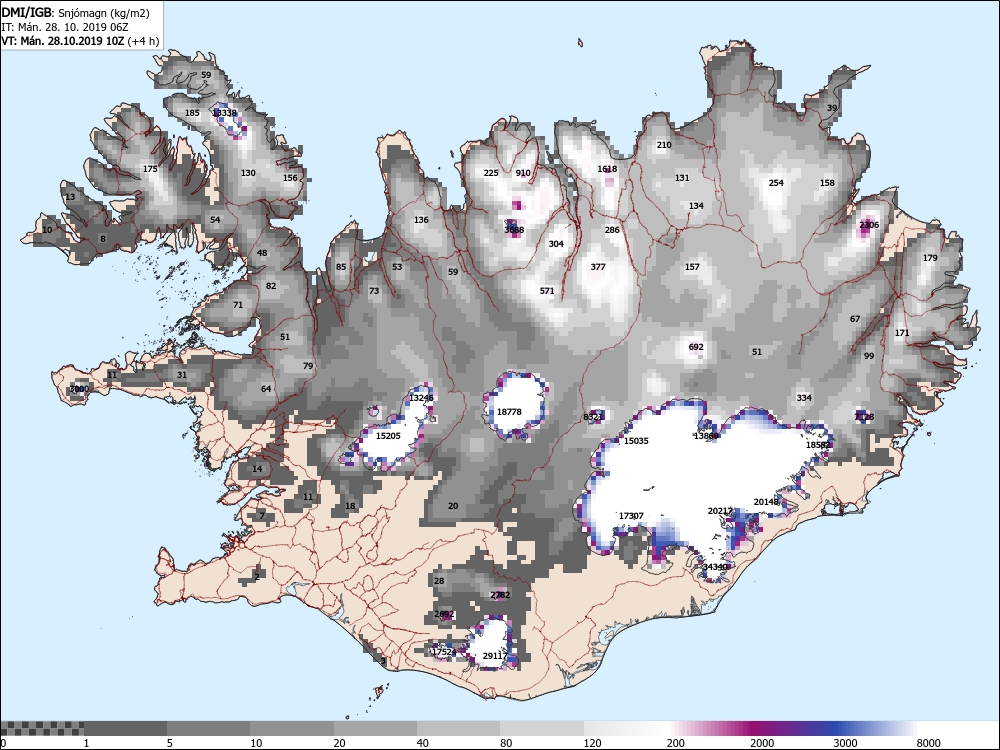Click the glacier value '18778'

pos(509,412)
